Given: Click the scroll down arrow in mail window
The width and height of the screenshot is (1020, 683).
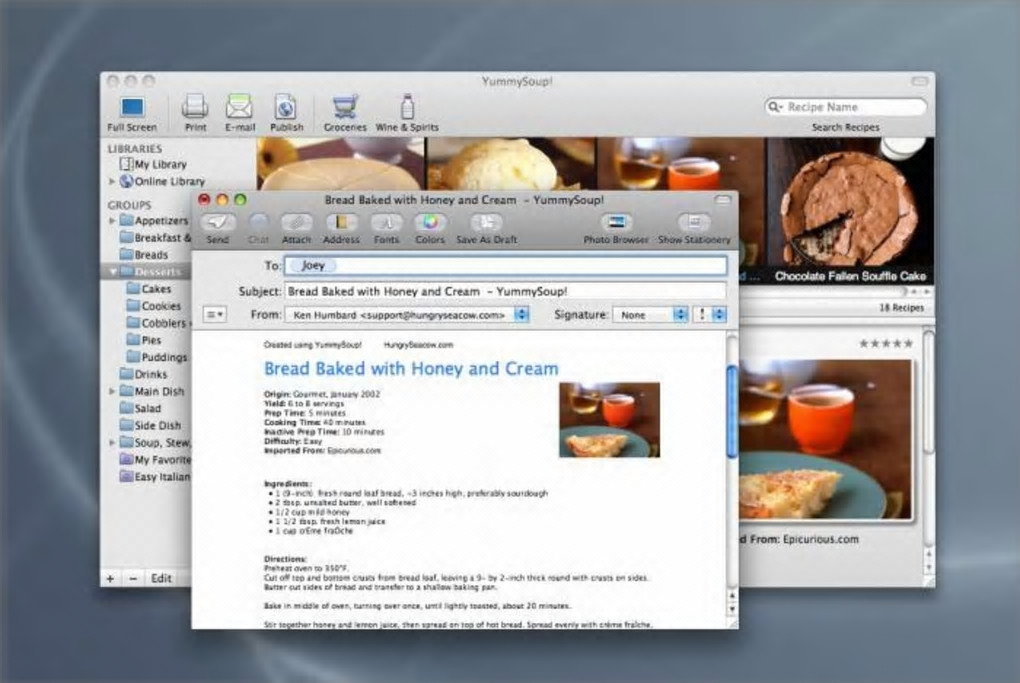Looking at the screenshot, I should (x=732, y=610).
